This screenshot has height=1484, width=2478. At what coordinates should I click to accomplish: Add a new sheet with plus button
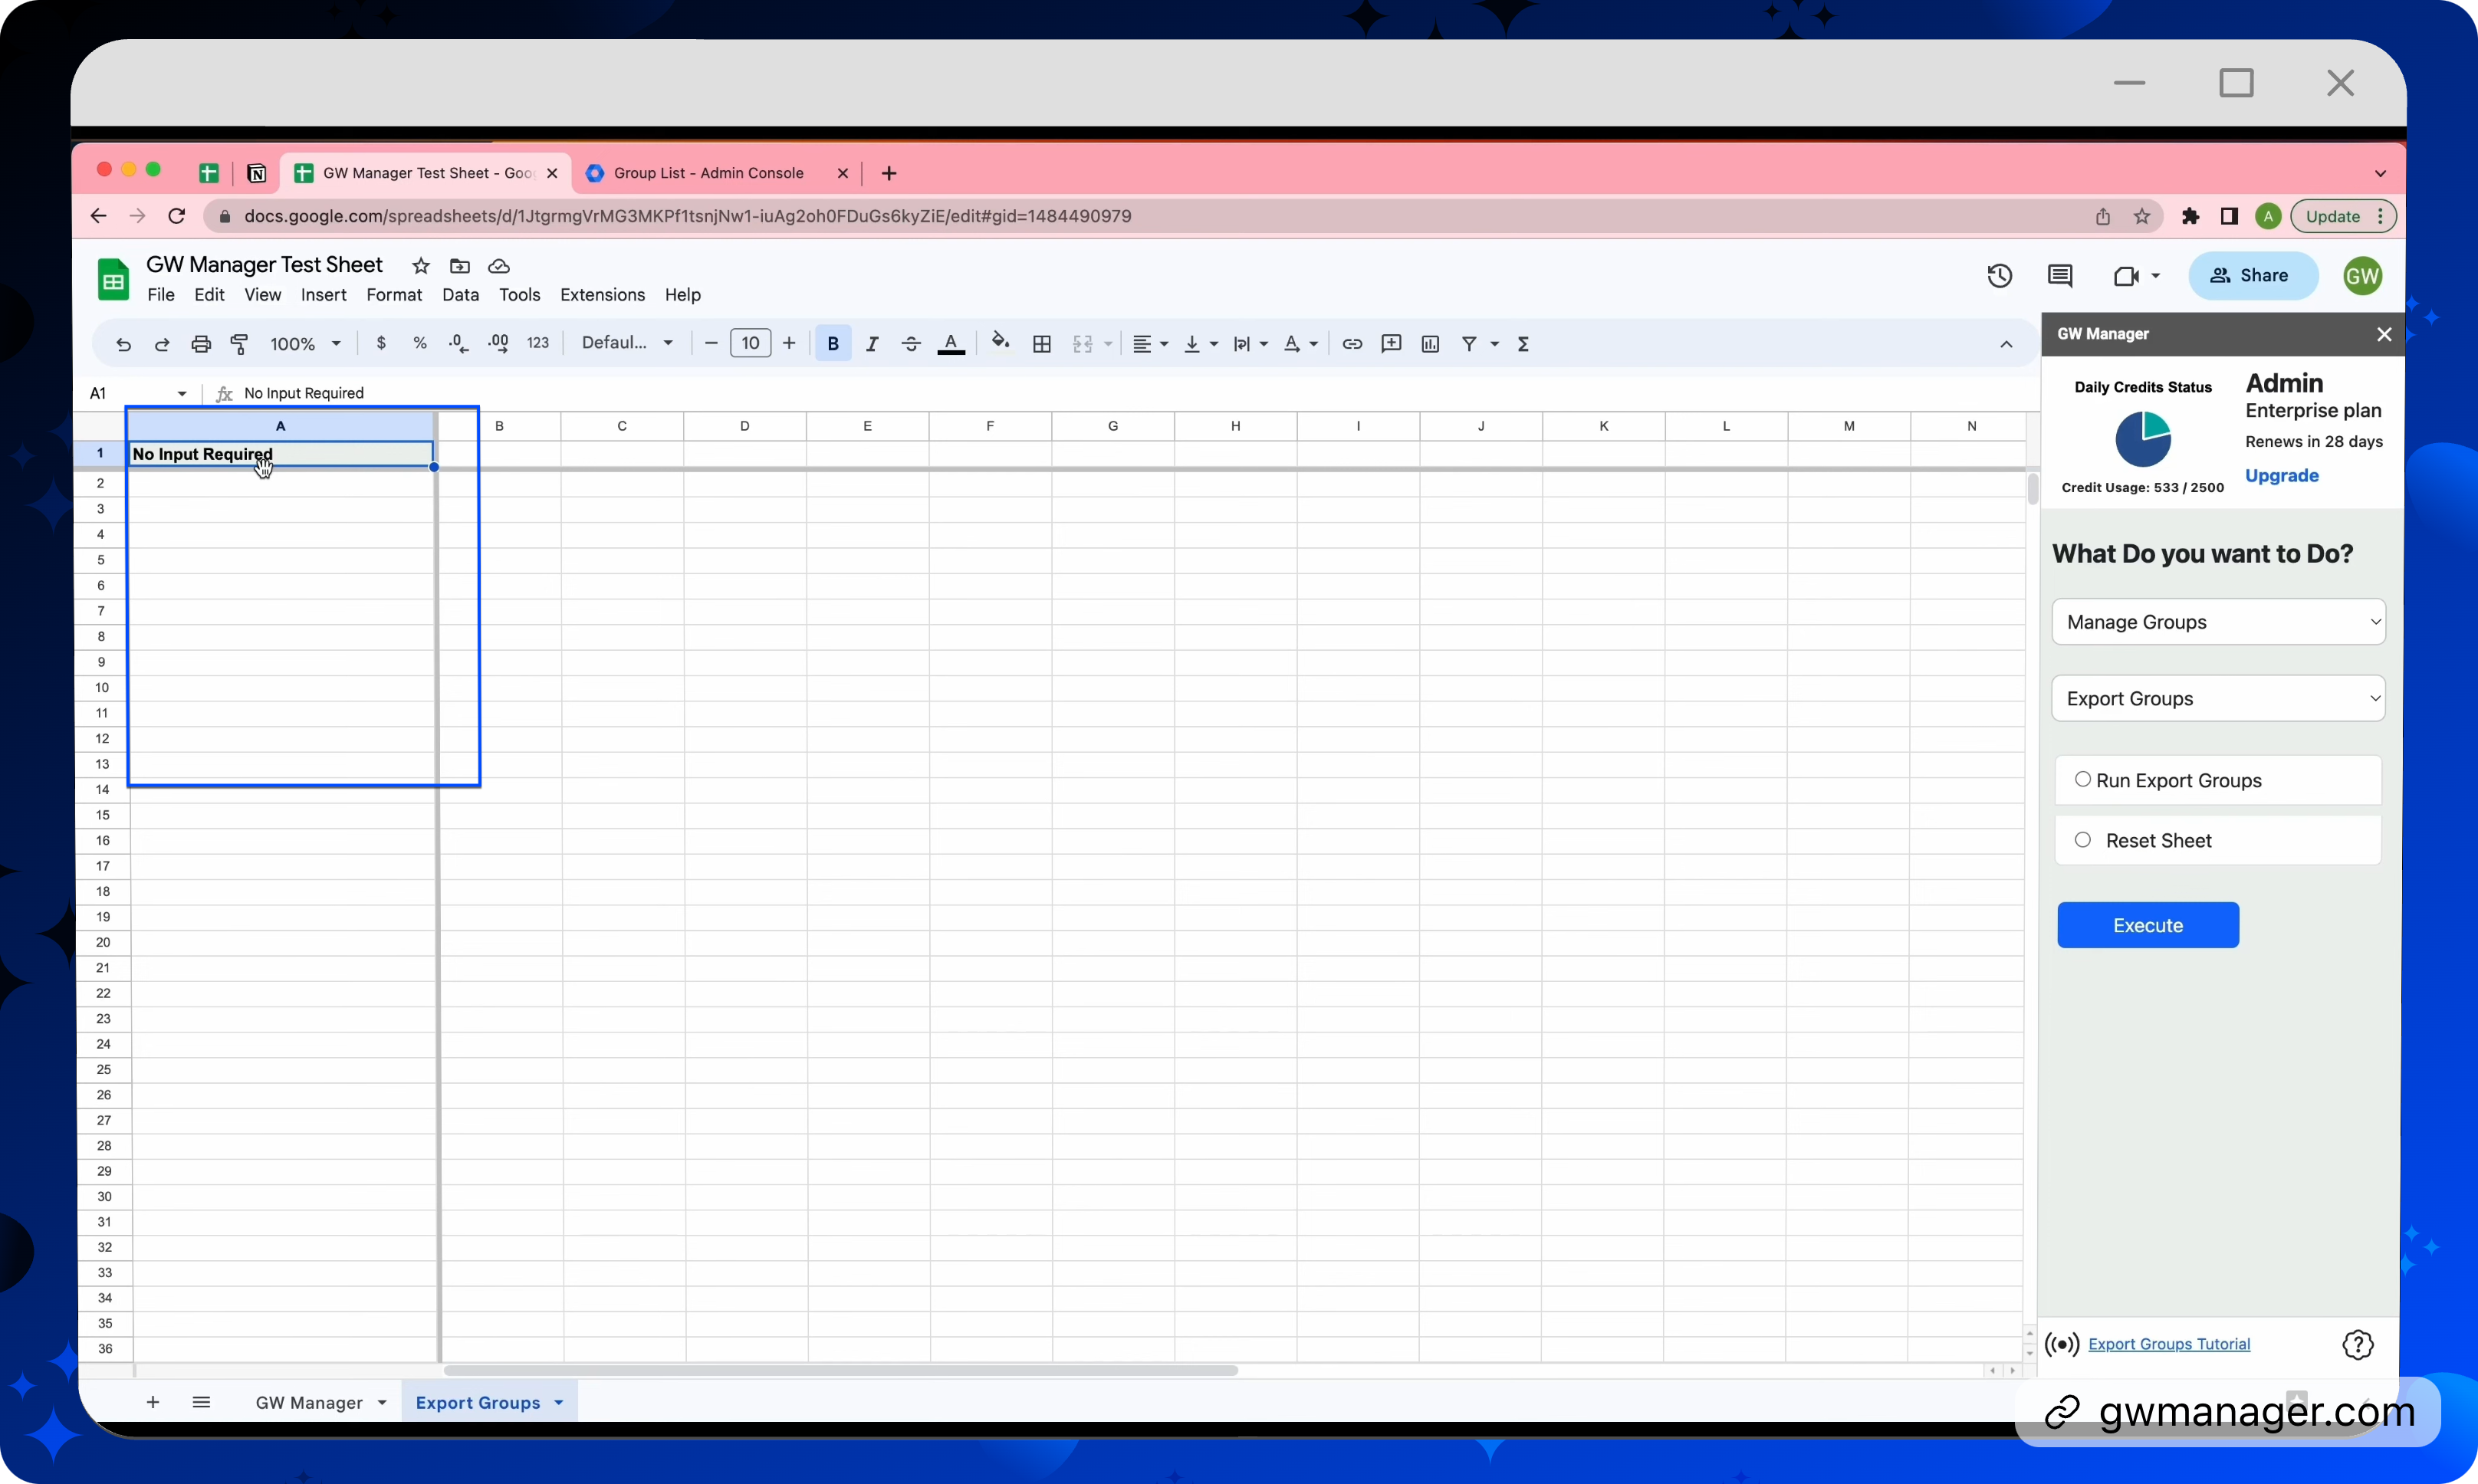(x=152, y=1402)
